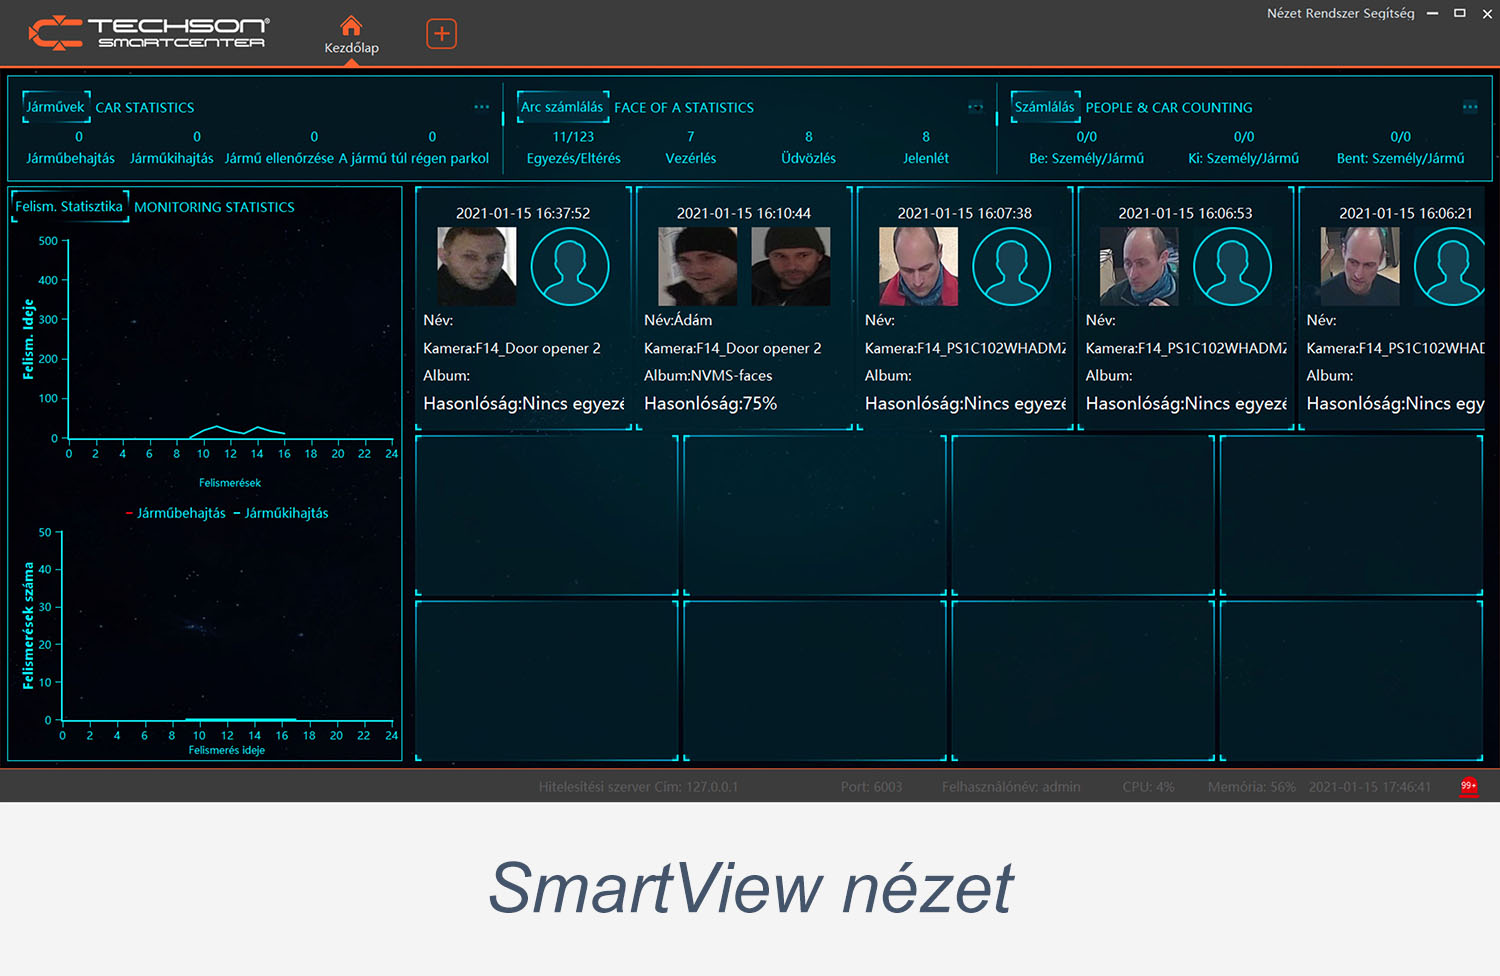
Task: Click the 'Memória: 56%' status bar entry
Action: (1251, 787)
